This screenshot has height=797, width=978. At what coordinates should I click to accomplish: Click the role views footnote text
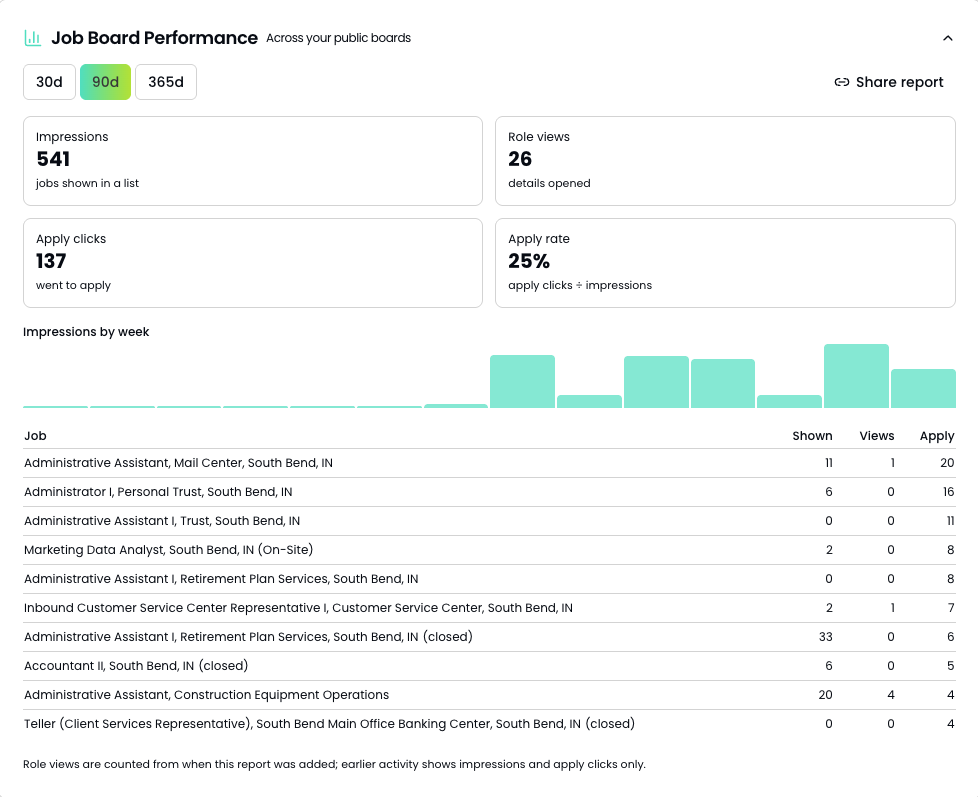click(334, 765)
